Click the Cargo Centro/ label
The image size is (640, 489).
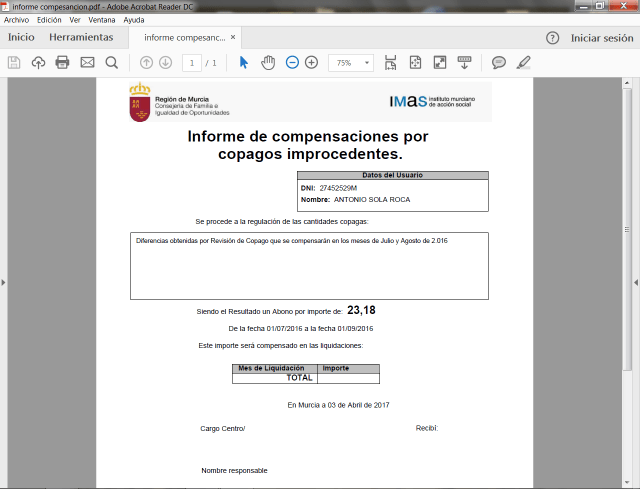(x=222, y=429)
